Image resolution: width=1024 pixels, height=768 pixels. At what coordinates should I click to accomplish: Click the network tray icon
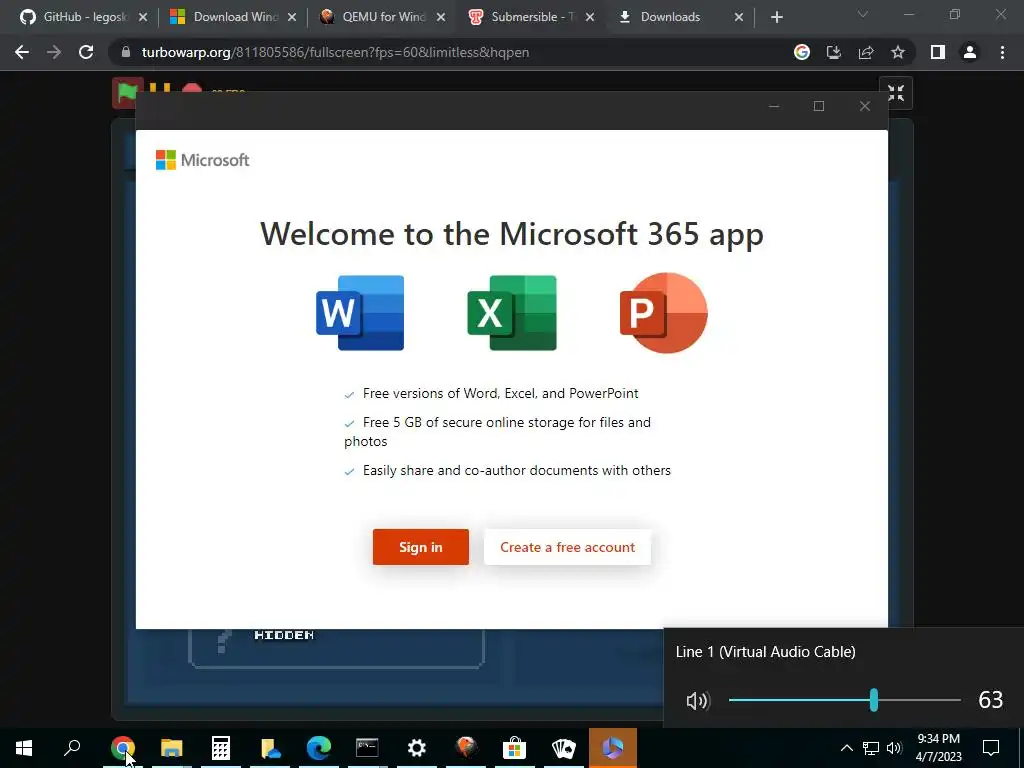coord(871,748)
